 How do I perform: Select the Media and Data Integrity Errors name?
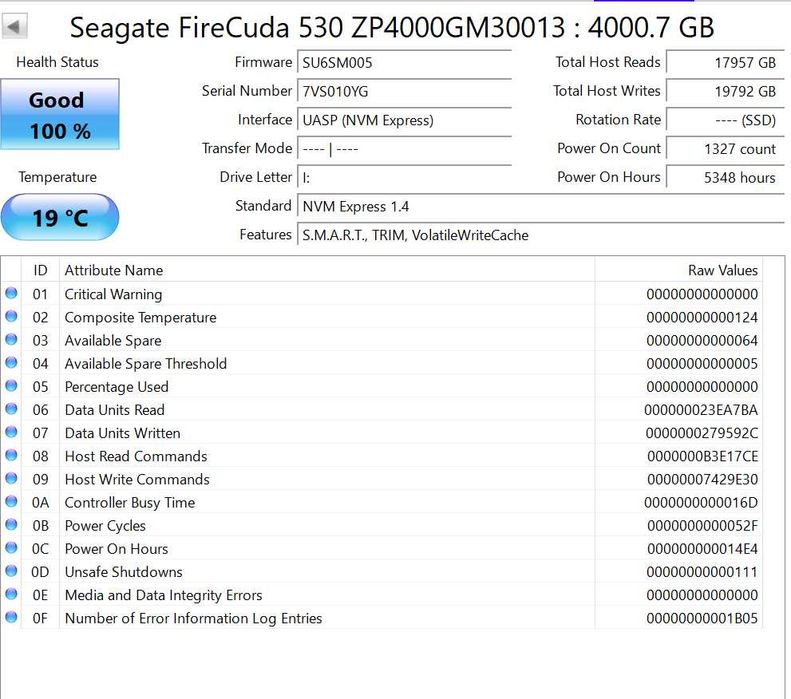tap(163, 596)
